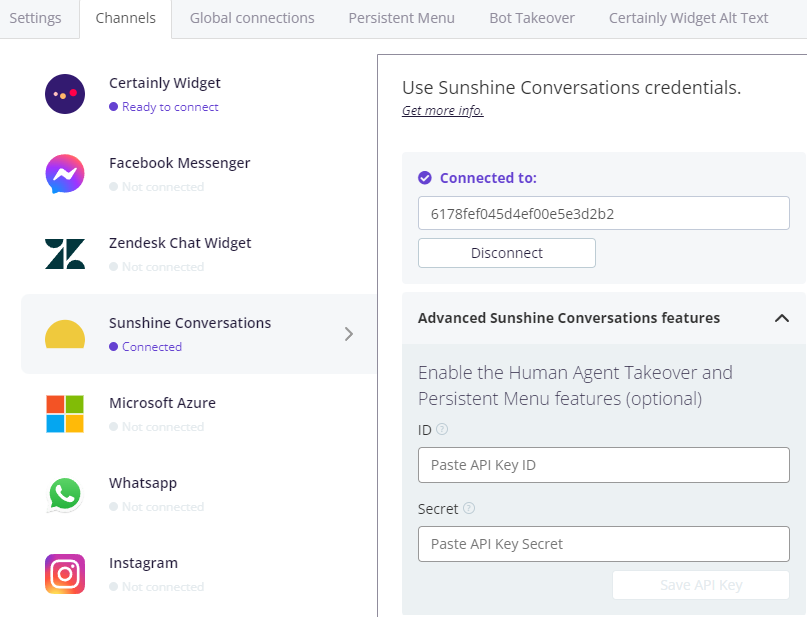The height and width of the screenshot is (617, 807).
Task: Select the Certainly Widget channel name
Action: coord(165,83)
